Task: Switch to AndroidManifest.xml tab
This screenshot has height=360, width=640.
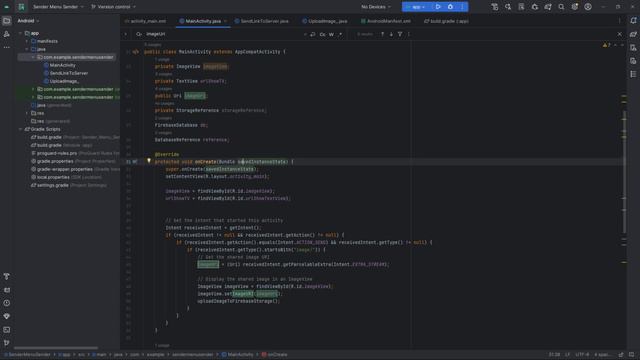Action: point(386,21)
